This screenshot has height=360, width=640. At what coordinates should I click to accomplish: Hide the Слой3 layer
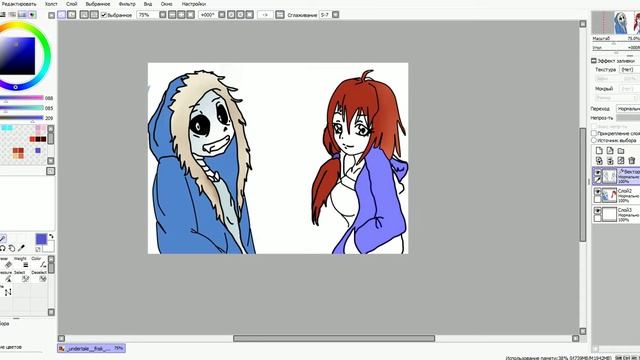(598, 211)
